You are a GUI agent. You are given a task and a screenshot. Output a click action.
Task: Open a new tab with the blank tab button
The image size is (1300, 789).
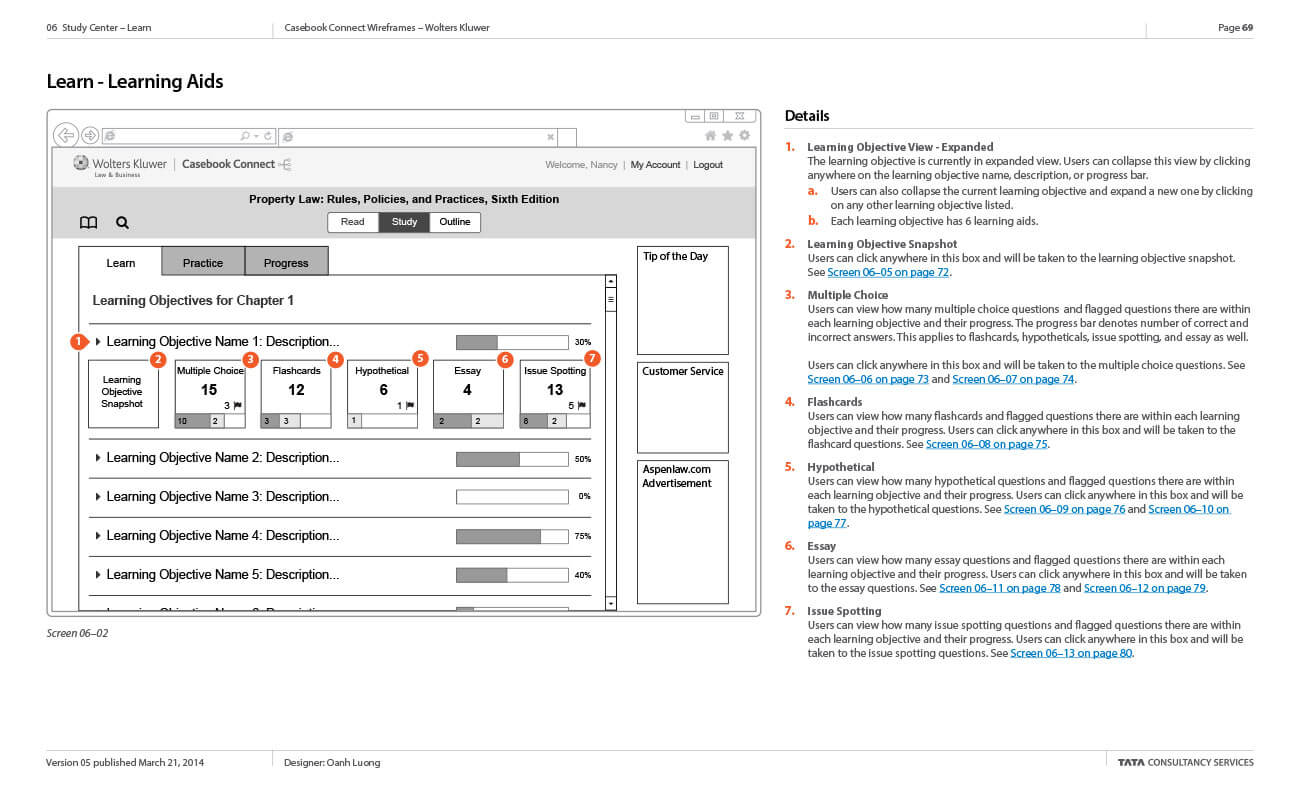click(567, 137)
